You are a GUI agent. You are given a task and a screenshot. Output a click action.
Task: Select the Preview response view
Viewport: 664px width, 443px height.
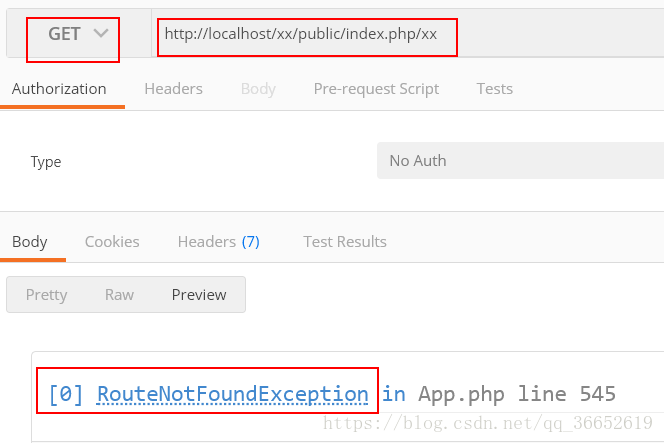pos(199,295)
